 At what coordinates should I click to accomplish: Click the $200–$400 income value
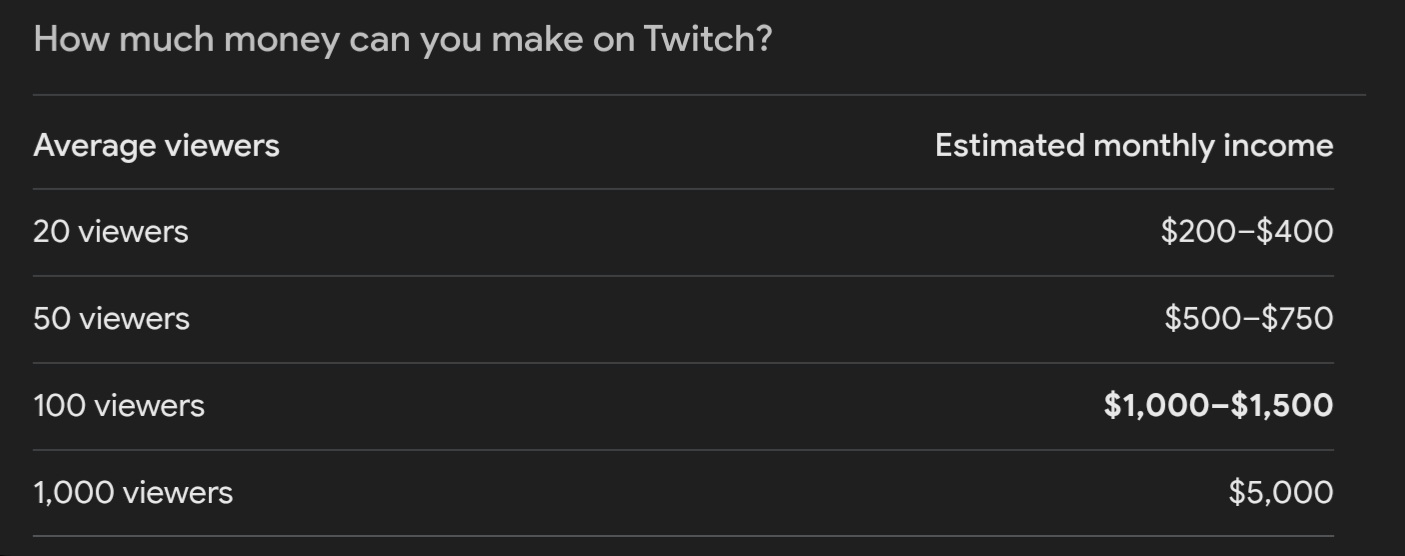tap(1246, 232)
